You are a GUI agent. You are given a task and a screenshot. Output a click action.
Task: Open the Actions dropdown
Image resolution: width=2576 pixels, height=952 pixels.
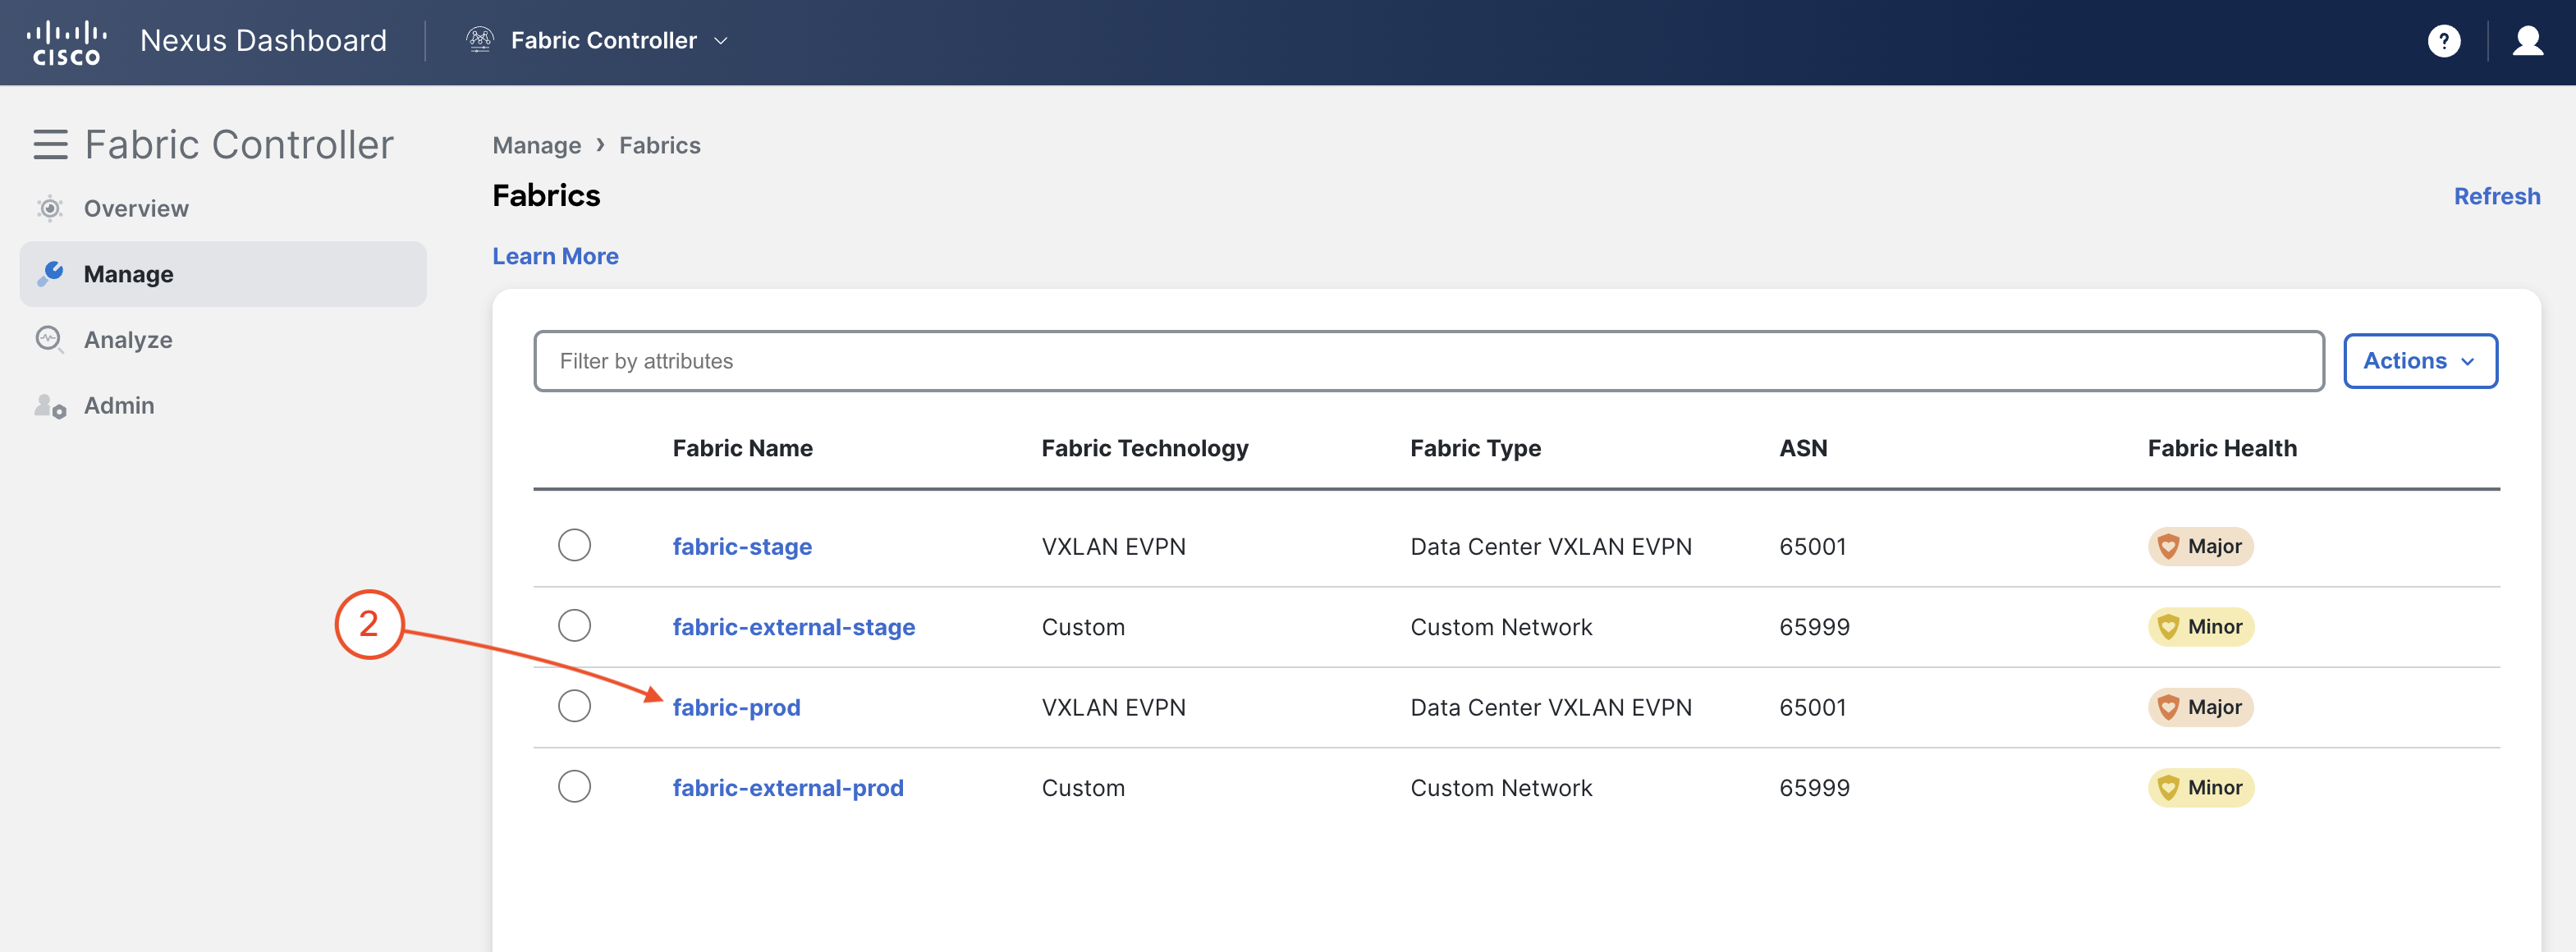pyautogui.click(x=2420, y=361)
